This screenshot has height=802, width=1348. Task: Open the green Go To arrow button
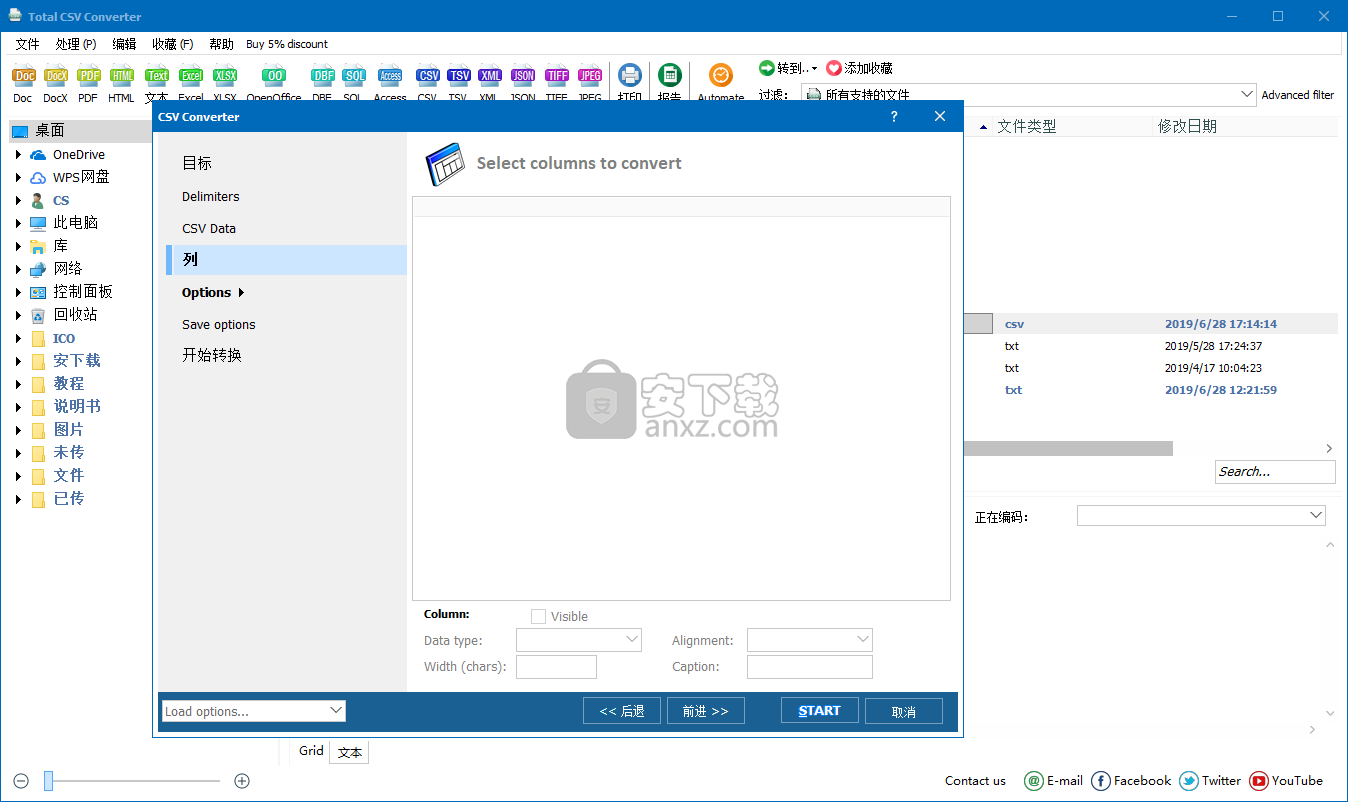767,68
